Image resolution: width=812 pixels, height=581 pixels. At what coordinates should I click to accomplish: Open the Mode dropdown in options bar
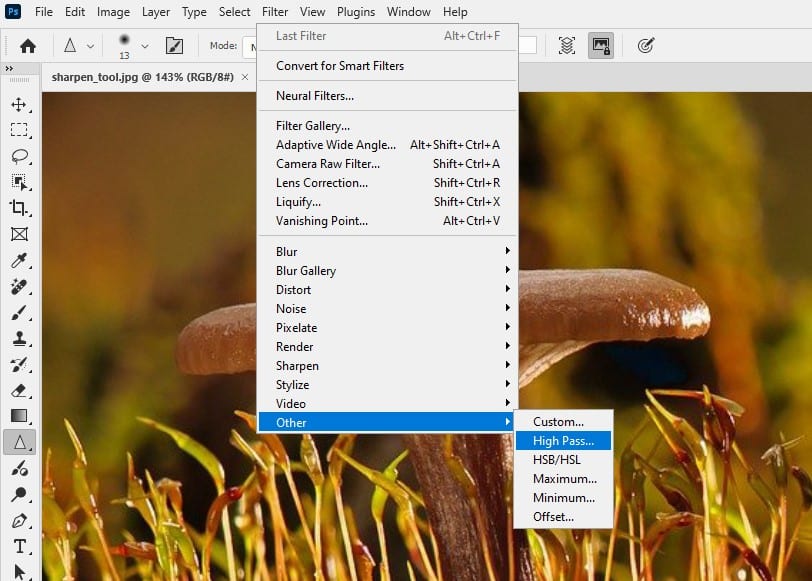(x=248, y=45)
